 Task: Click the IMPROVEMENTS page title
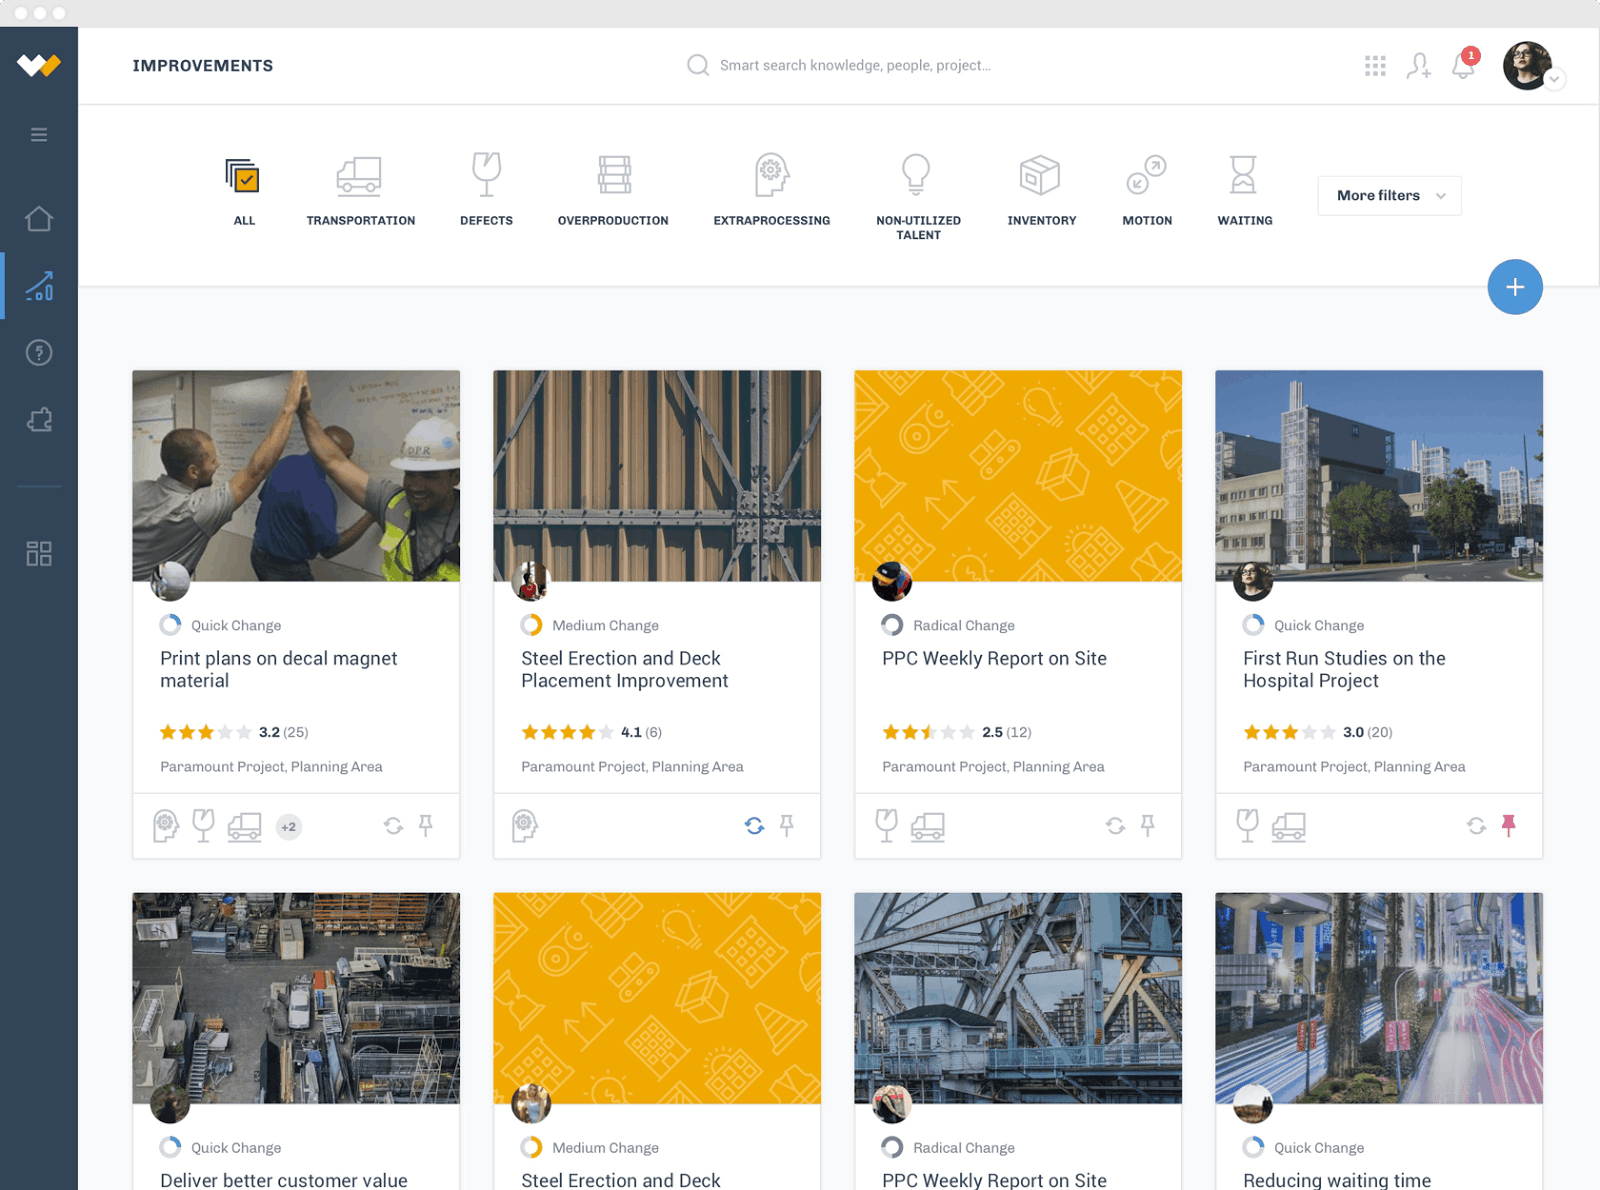pos(203,66)
